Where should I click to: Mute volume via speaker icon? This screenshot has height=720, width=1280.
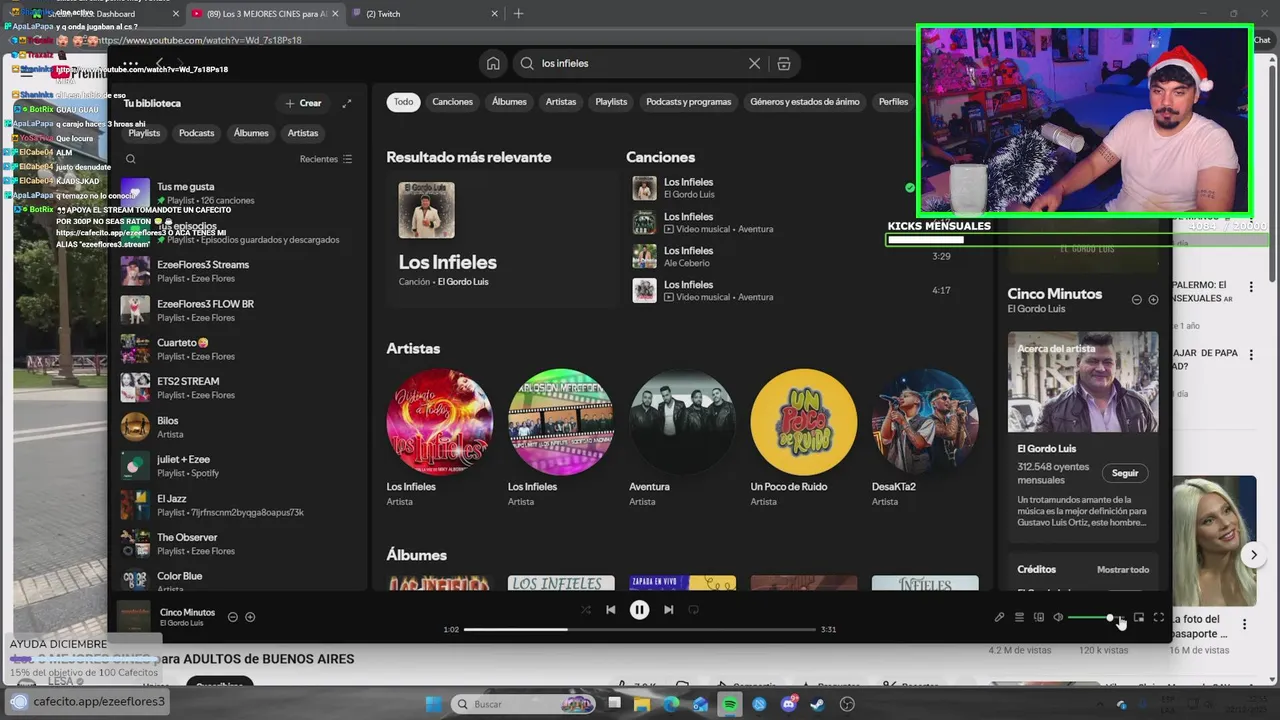click(x=1058, y=617)
